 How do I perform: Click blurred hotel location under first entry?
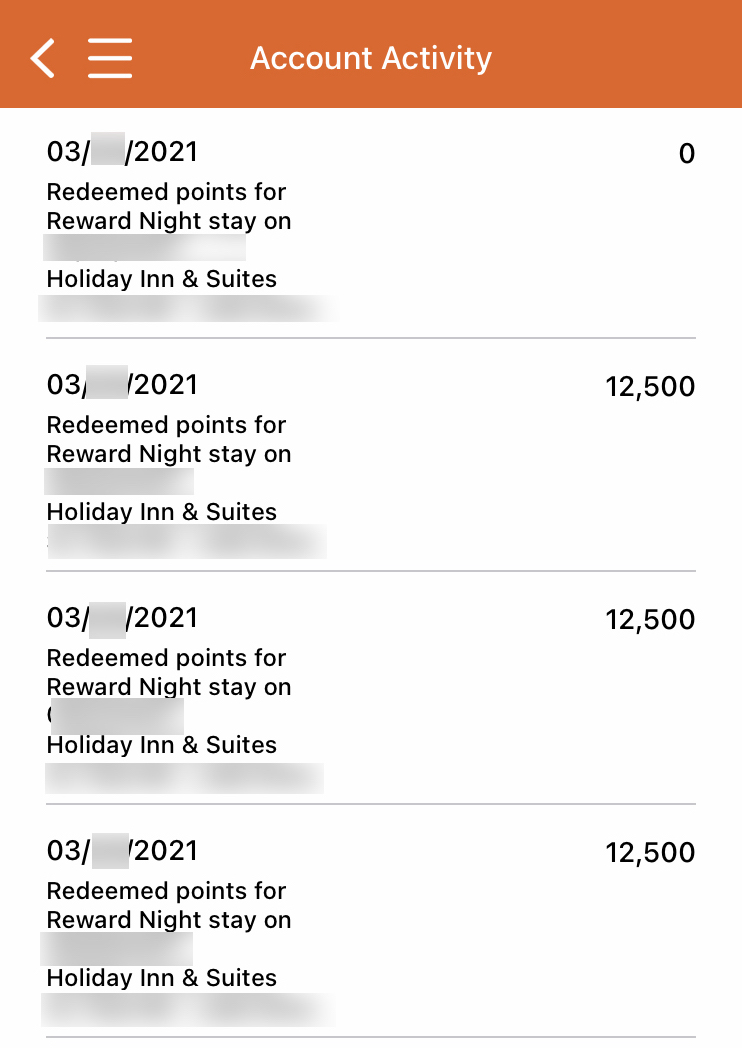pyautogui.click(x=188, y=308)
